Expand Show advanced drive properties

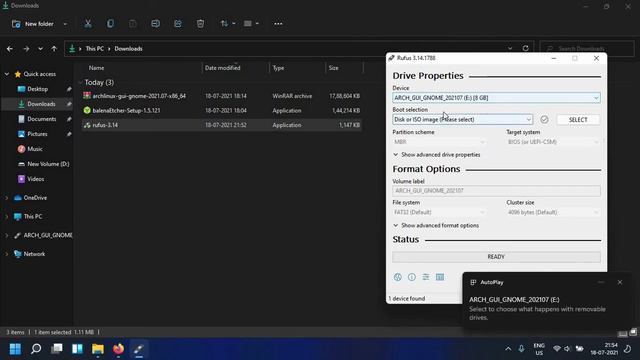436,155
